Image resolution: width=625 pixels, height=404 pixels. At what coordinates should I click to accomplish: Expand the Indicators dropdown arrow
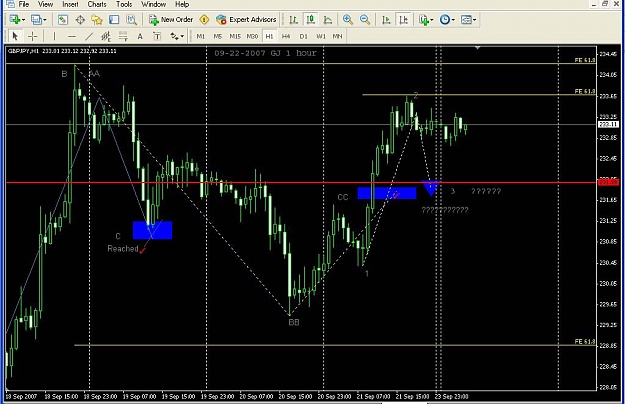click(x=432, y=20)
